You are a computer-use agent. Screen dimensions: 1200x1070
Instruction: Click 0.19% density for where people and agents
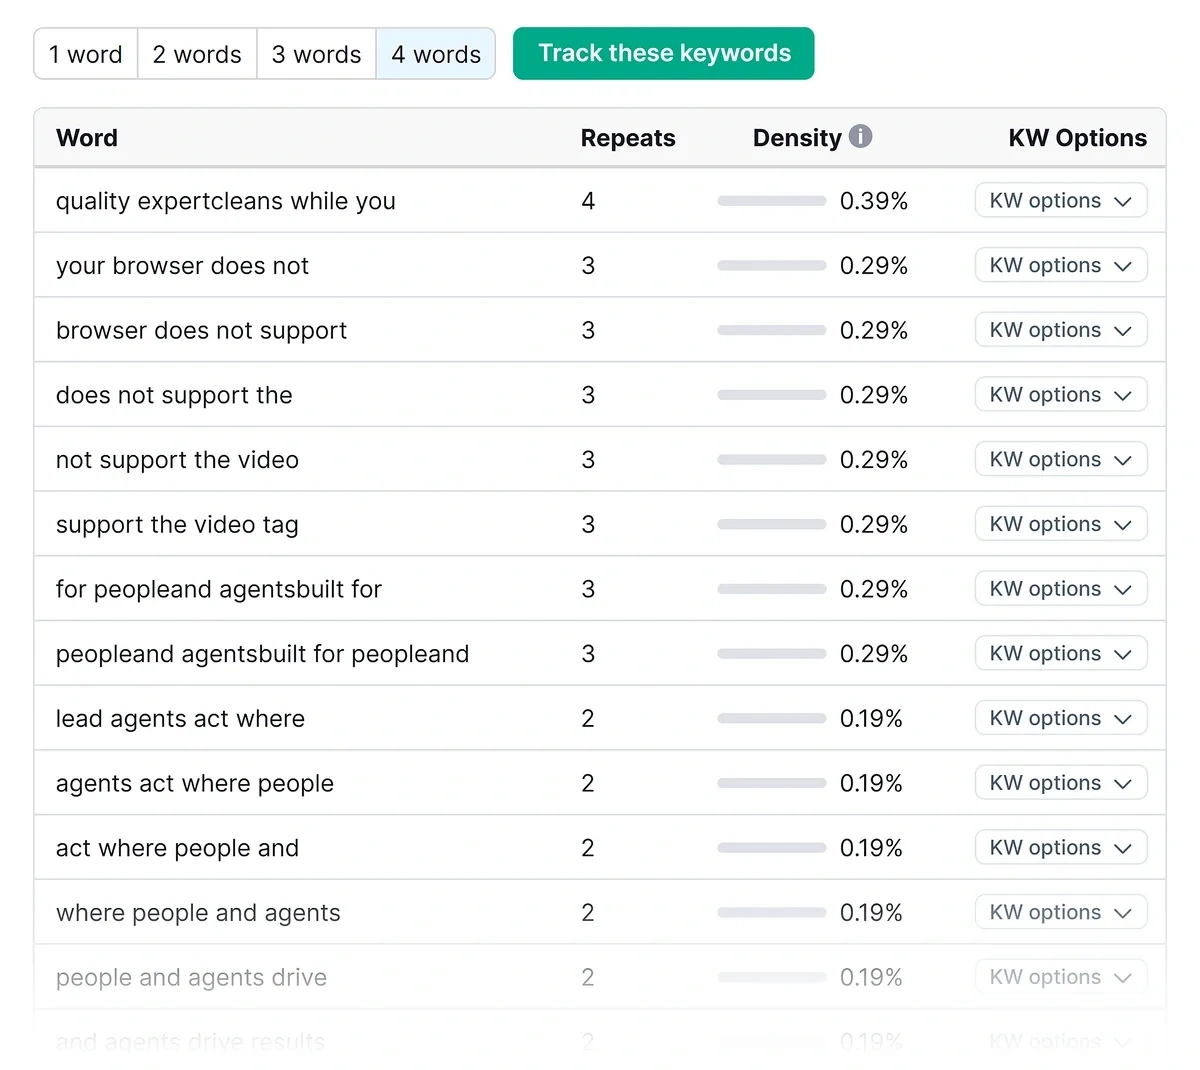[871, 913]
